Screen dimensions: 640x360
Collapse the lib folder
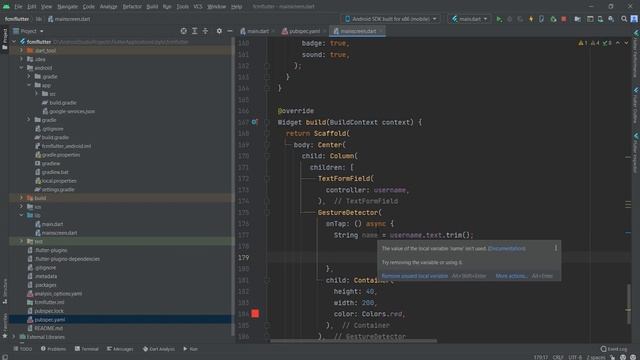[x=22, y=215]
